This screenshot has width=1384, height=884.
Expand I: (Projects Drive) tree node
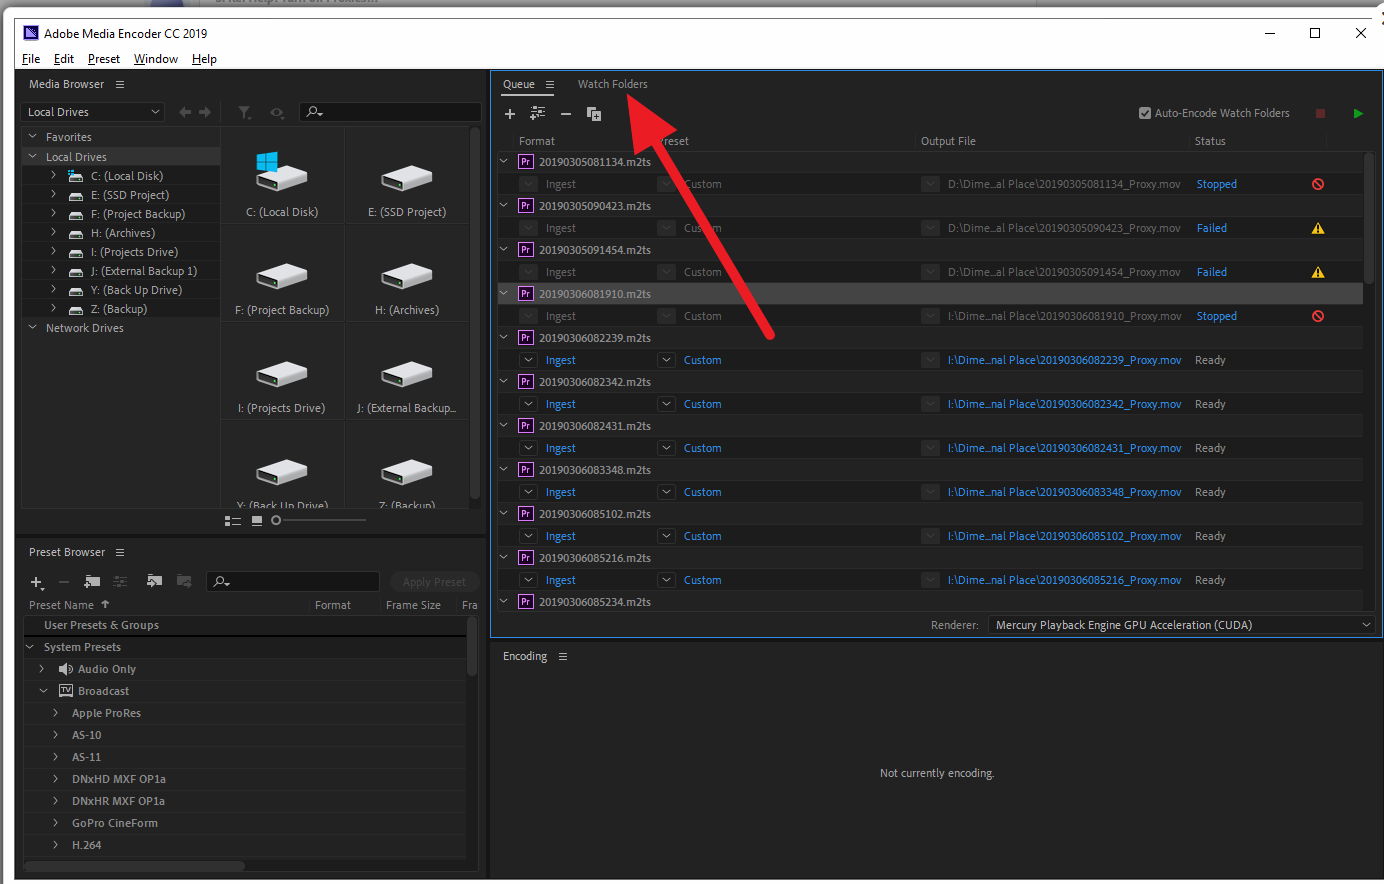pyautogui.click(x=54, y=251)
